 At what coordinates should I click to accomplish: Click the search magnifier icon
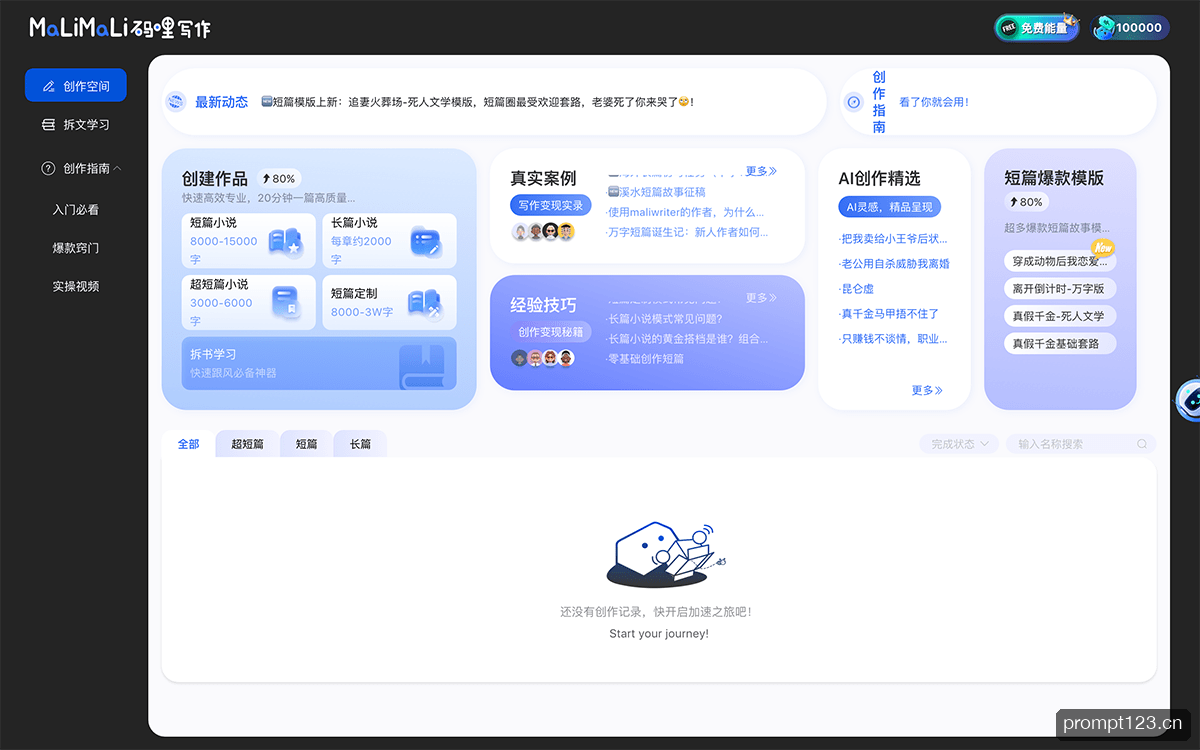point(1142,444)
